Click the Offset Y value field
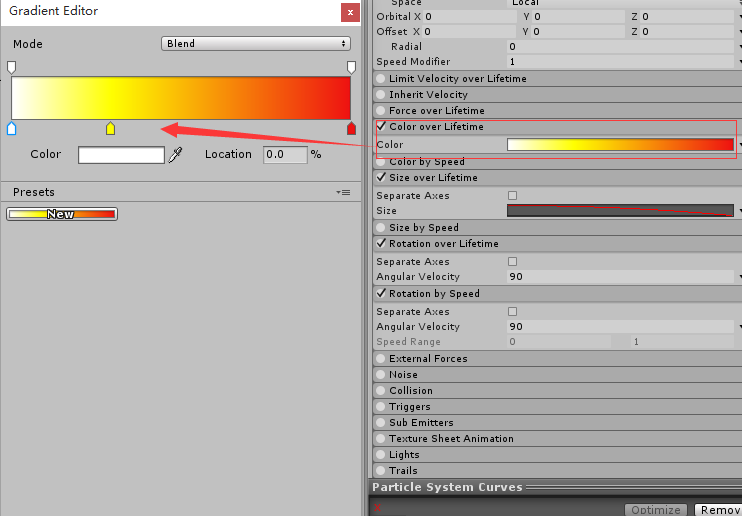The height and width of the screenshot is (516, 742). coord(579,32)
